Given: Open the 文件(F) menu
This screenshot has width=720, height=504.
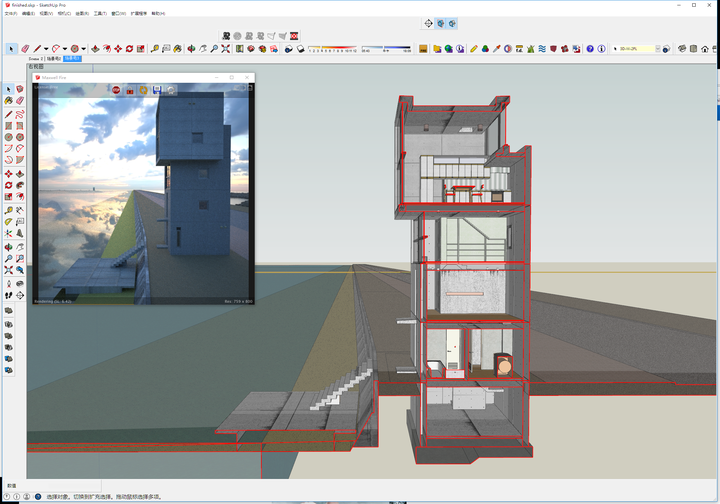Looking at the screenshot, I should pos(12,14).
